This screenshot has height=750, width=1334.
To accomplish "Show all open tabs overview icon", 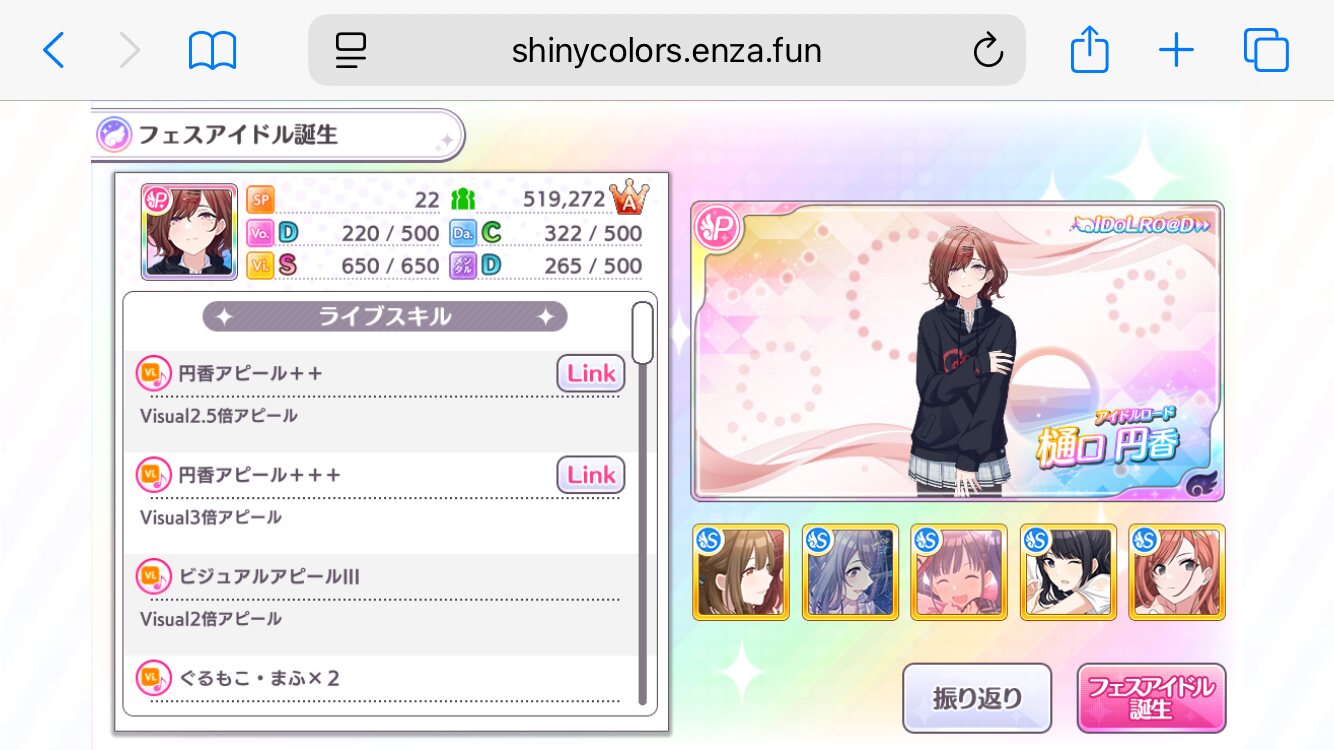I will click(1266, 50).
